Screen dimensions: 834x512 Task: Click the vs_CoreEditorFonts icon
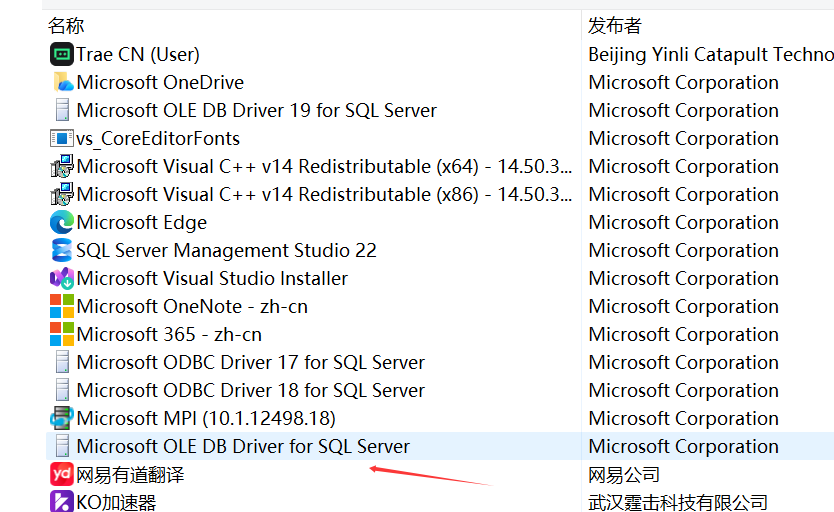[x=62, y=138]
